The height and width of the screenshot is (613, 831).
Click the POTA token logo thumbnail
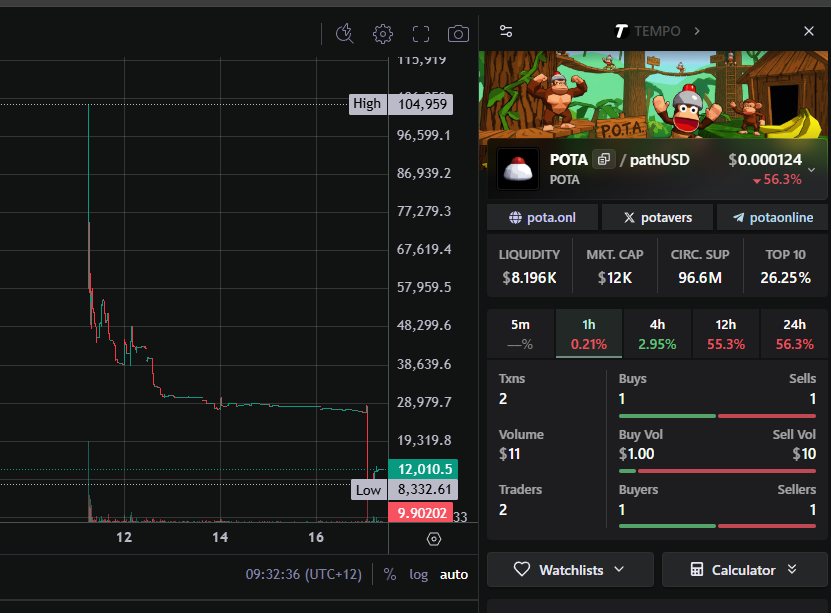coord(518,169)
